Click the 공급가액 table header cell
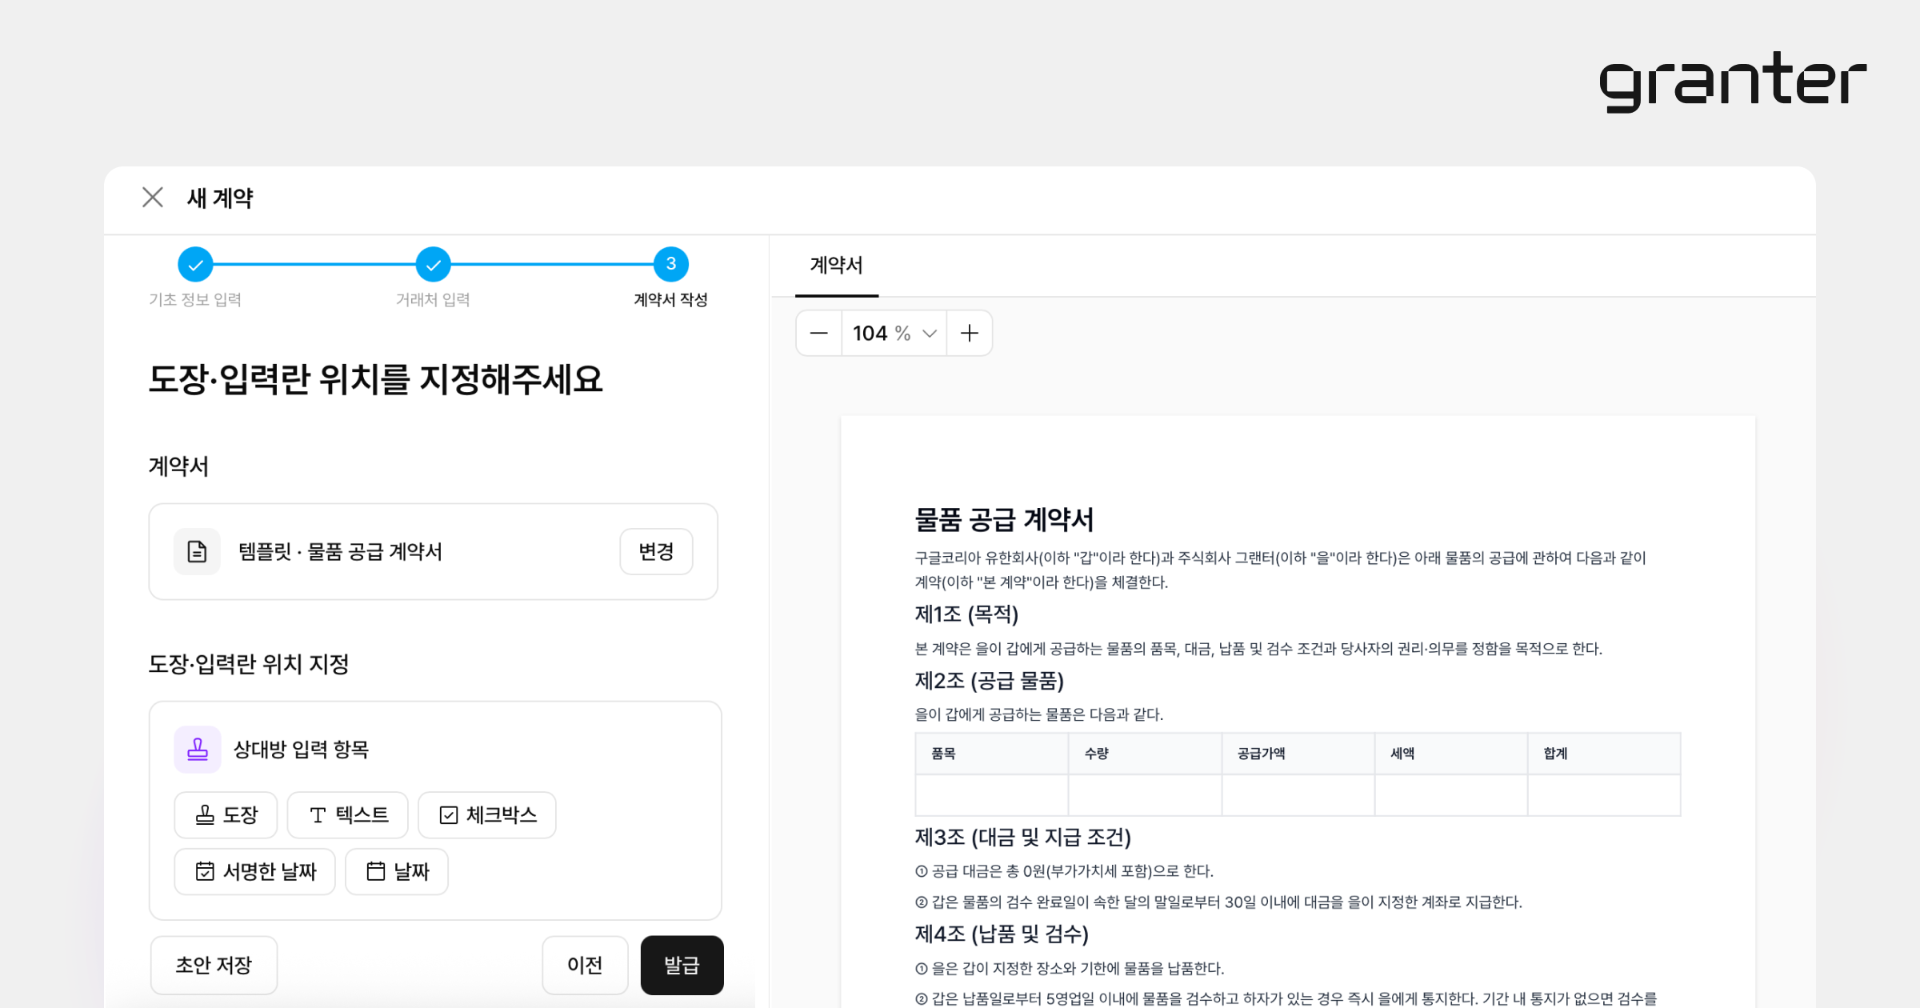 point(1298,754)
